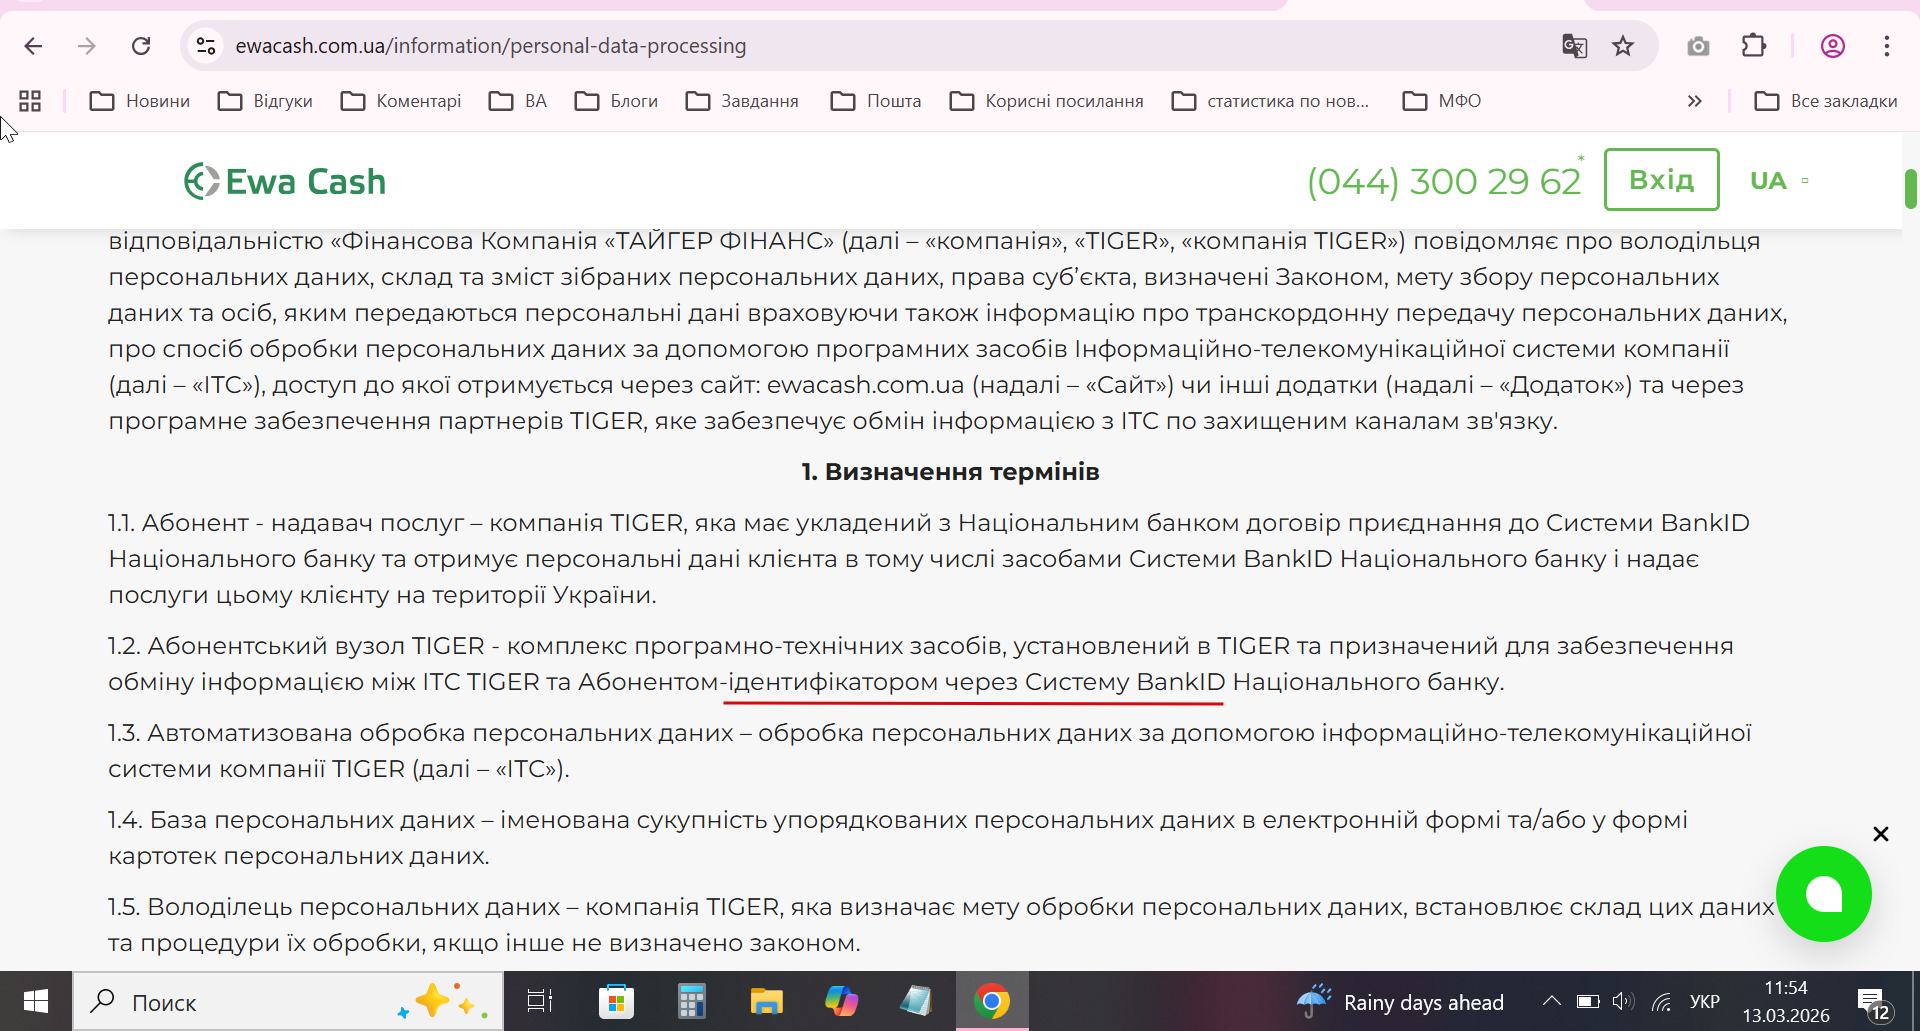This screenshot has height=1031, width=1920.
Task: Click paragraph 1.5 Володілець персональних даних
Action: (941, 925)
